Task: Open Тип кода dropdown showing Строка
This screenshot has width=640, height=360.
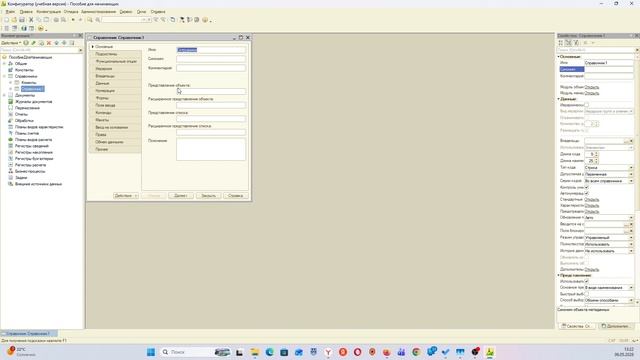Action: [631, 168]
